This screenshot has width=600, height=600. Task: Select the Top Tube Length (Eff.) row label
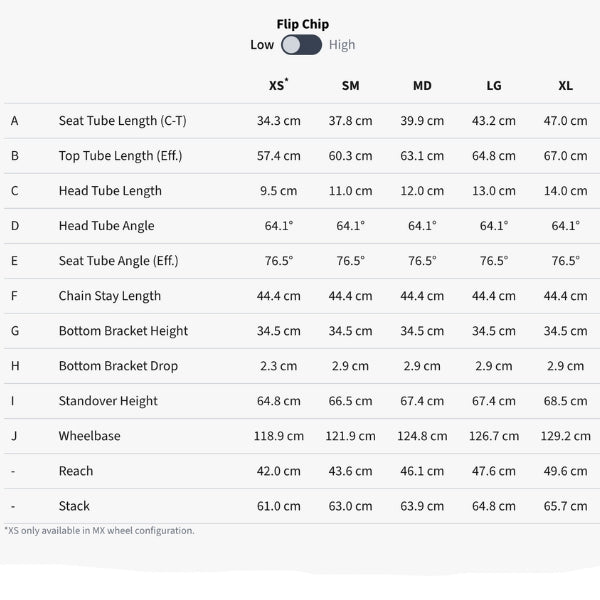coord(120,156)
